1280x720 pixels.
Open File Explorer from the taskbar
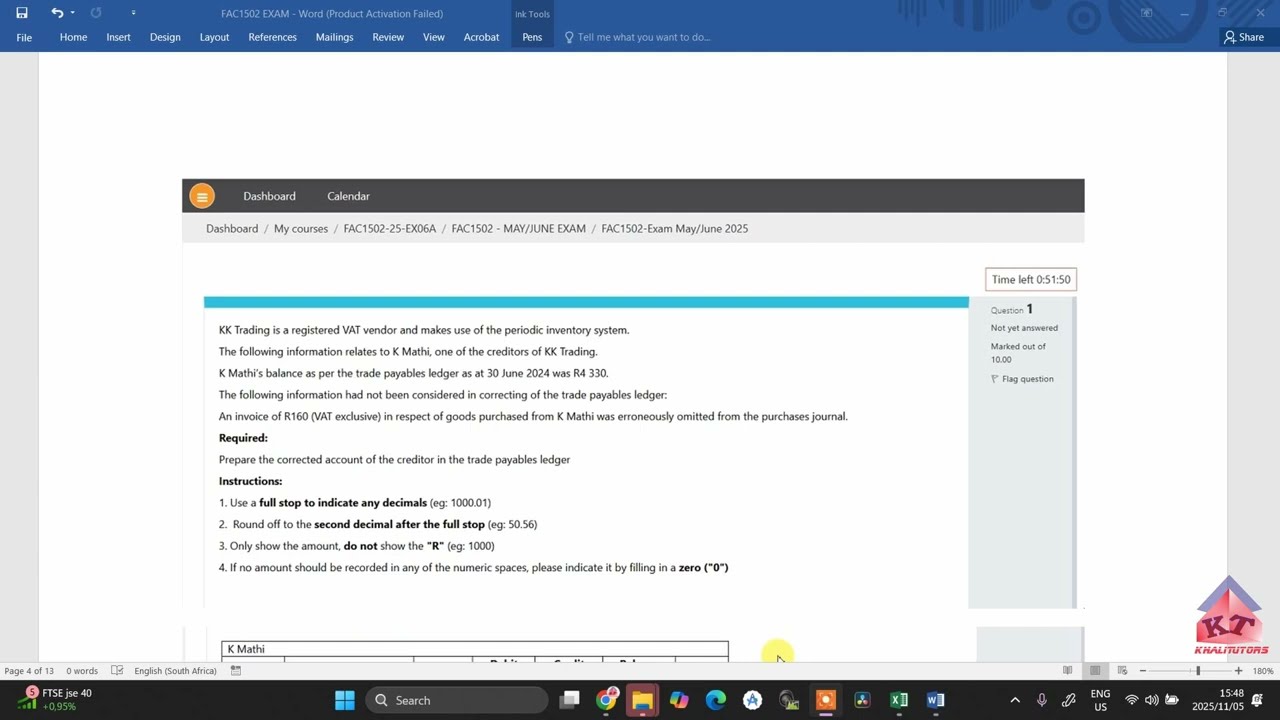pos(642,700)
